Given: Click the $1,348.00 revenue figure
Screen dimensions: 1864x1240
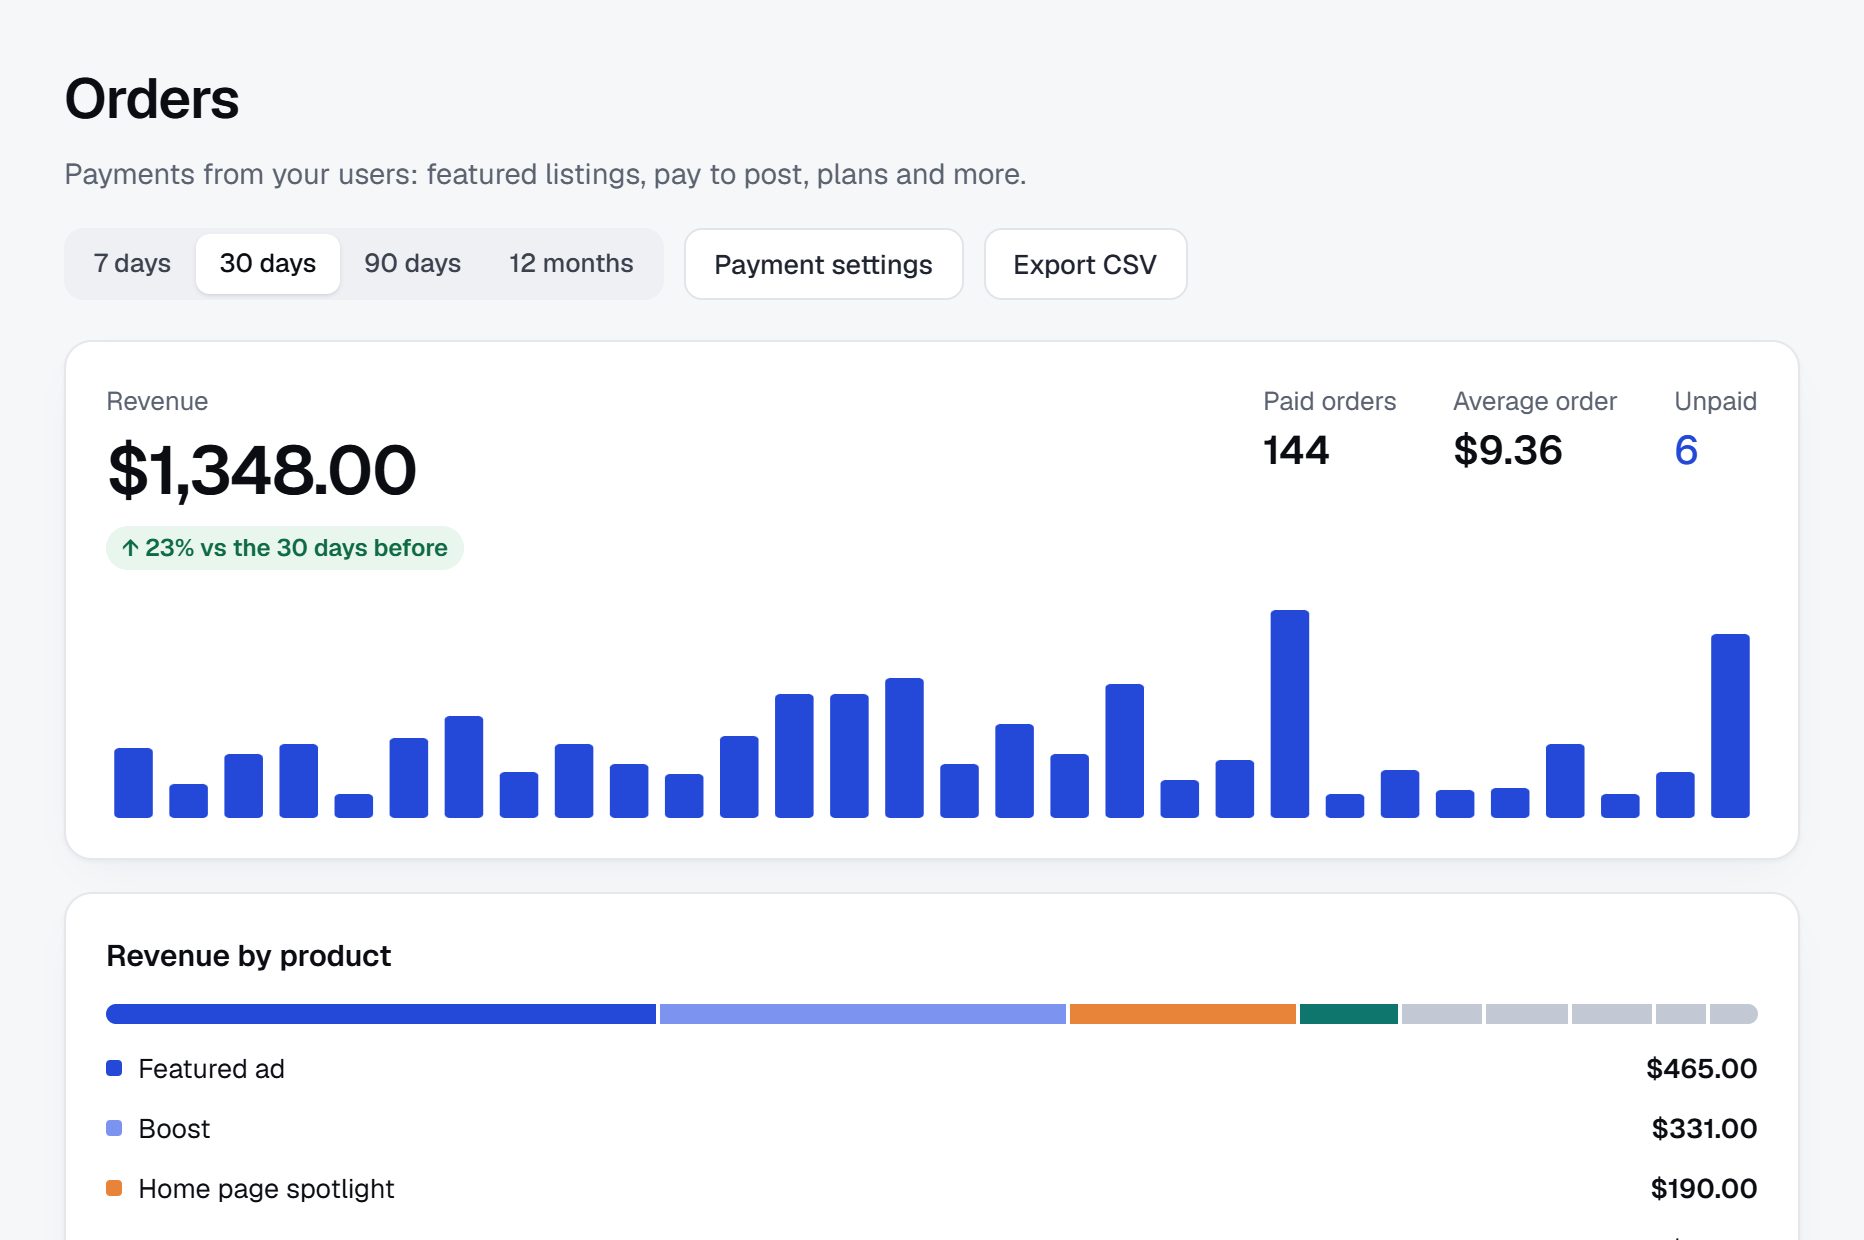Looking at the screenshot, I should pos(262,470).
